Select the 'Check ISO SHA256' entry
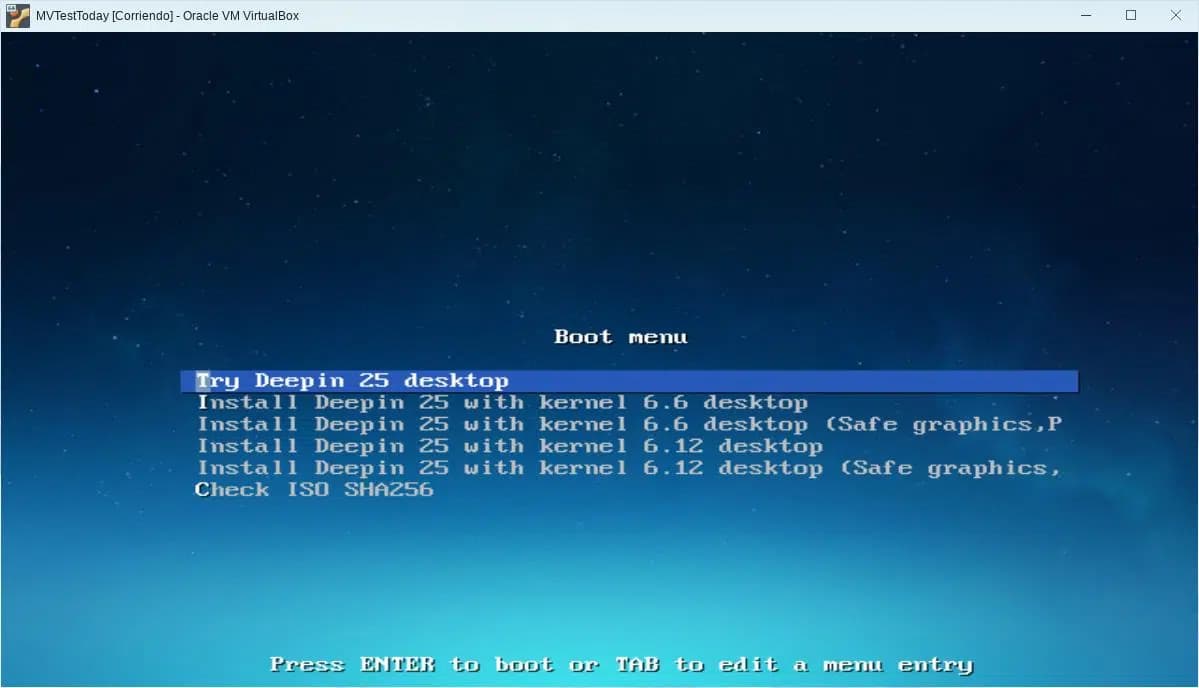 click(314, 490)
